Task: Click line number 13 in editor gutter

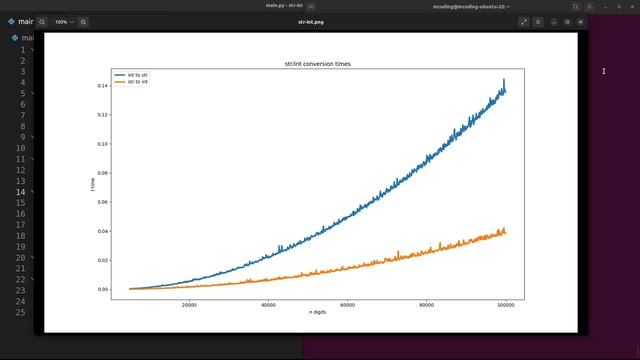Action: click(21, 181)
